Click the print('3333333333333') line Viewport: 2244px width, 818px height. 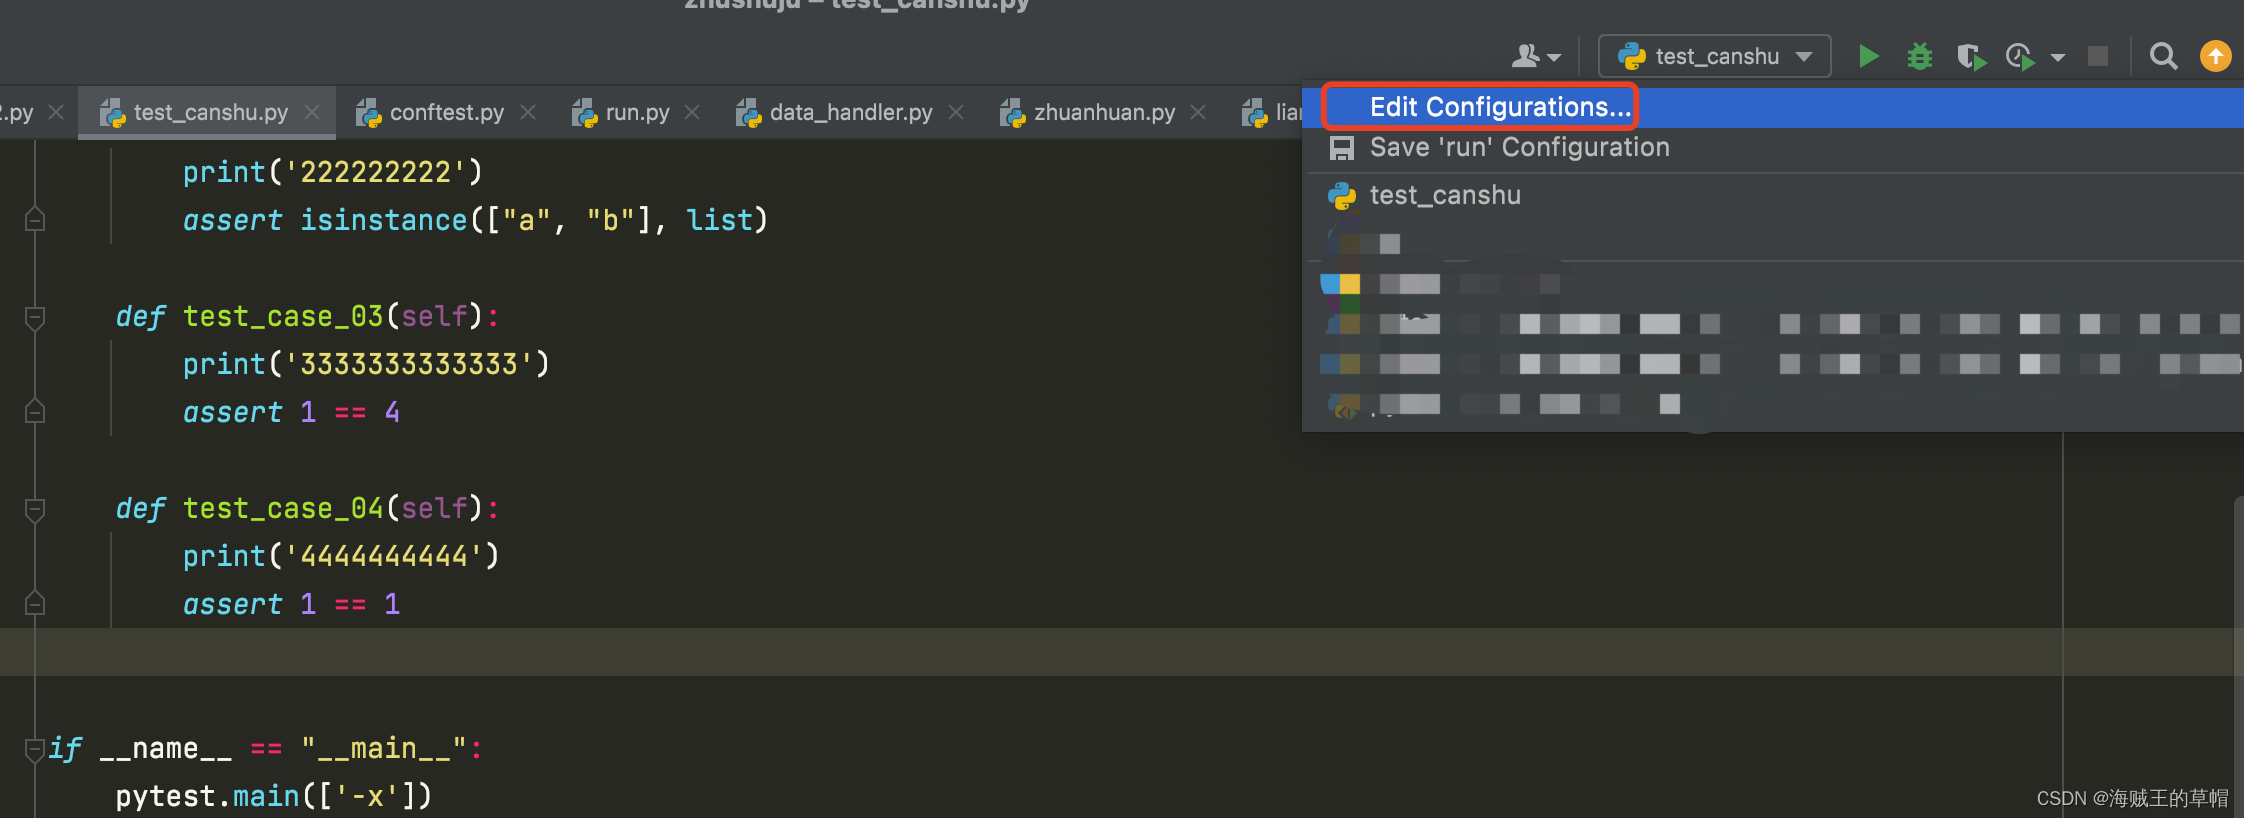tap(366, 364)
